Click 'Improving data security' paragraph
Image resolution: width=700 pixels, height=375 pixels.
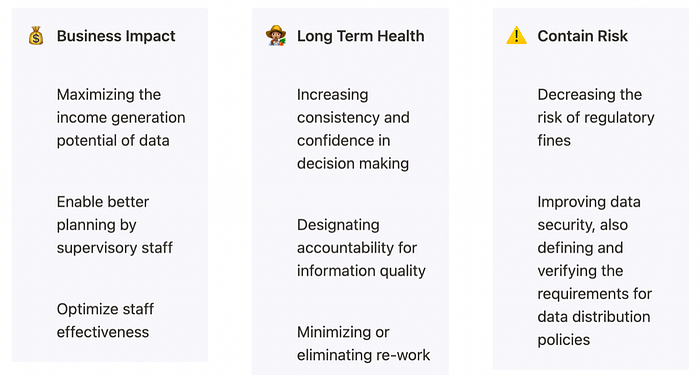(x=595, y=271)
